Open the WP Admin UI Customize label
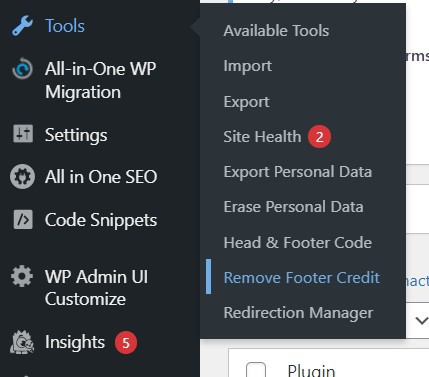The width and height of the screenshot is (429, 377). (96, 288)
